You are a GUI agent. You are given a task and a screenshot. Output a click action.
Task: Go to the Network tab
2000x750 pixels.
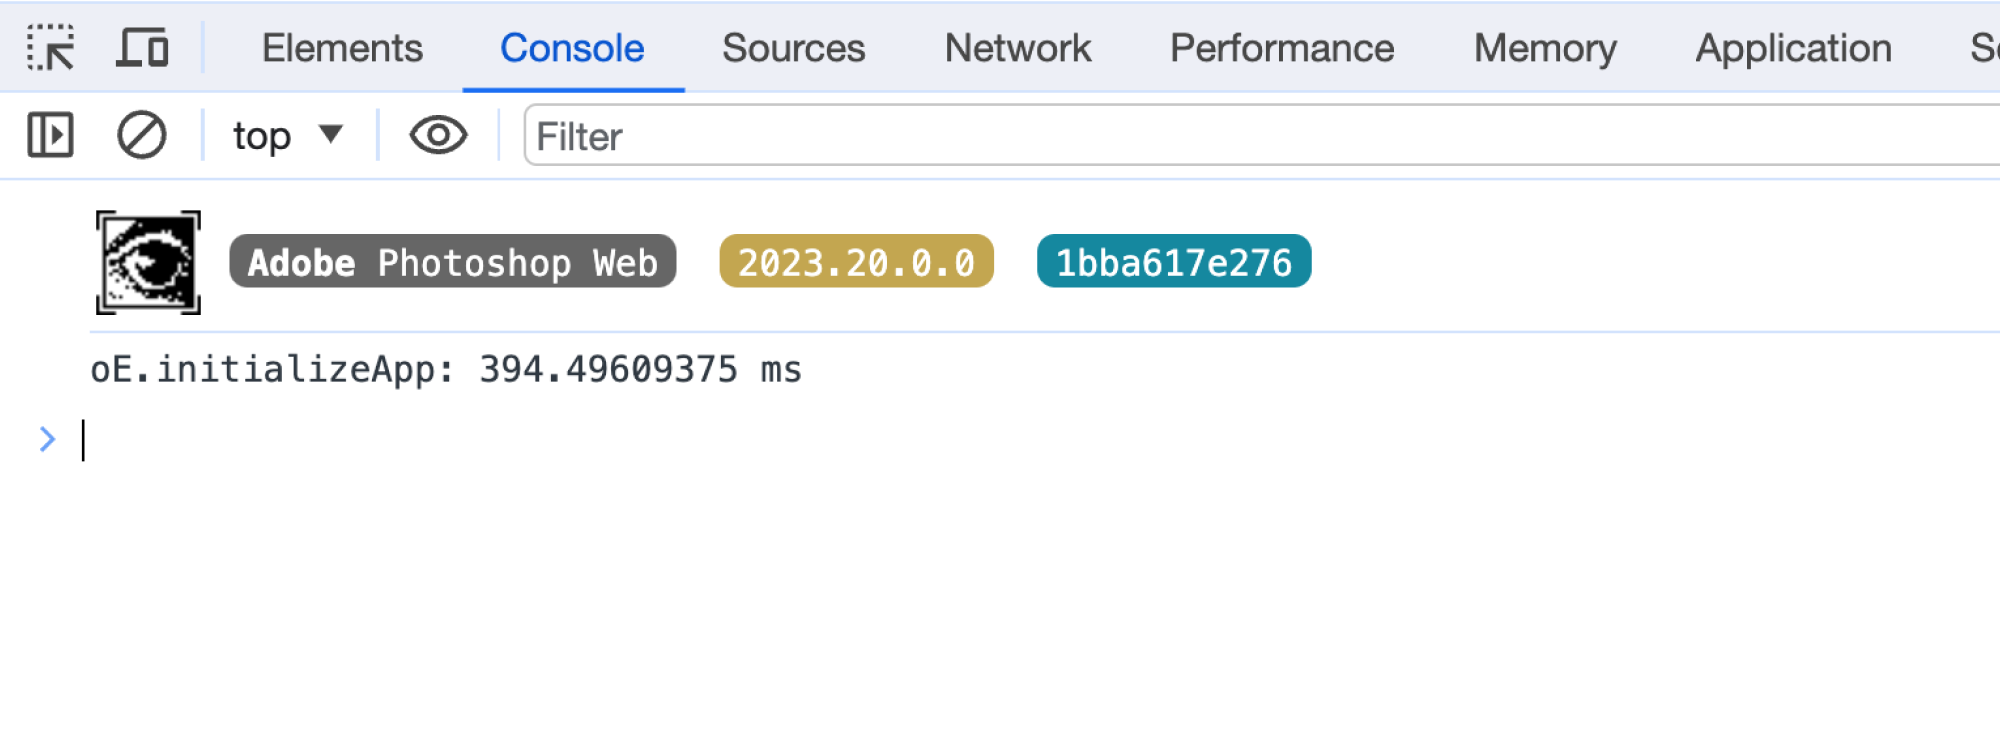coord(1017,48)
